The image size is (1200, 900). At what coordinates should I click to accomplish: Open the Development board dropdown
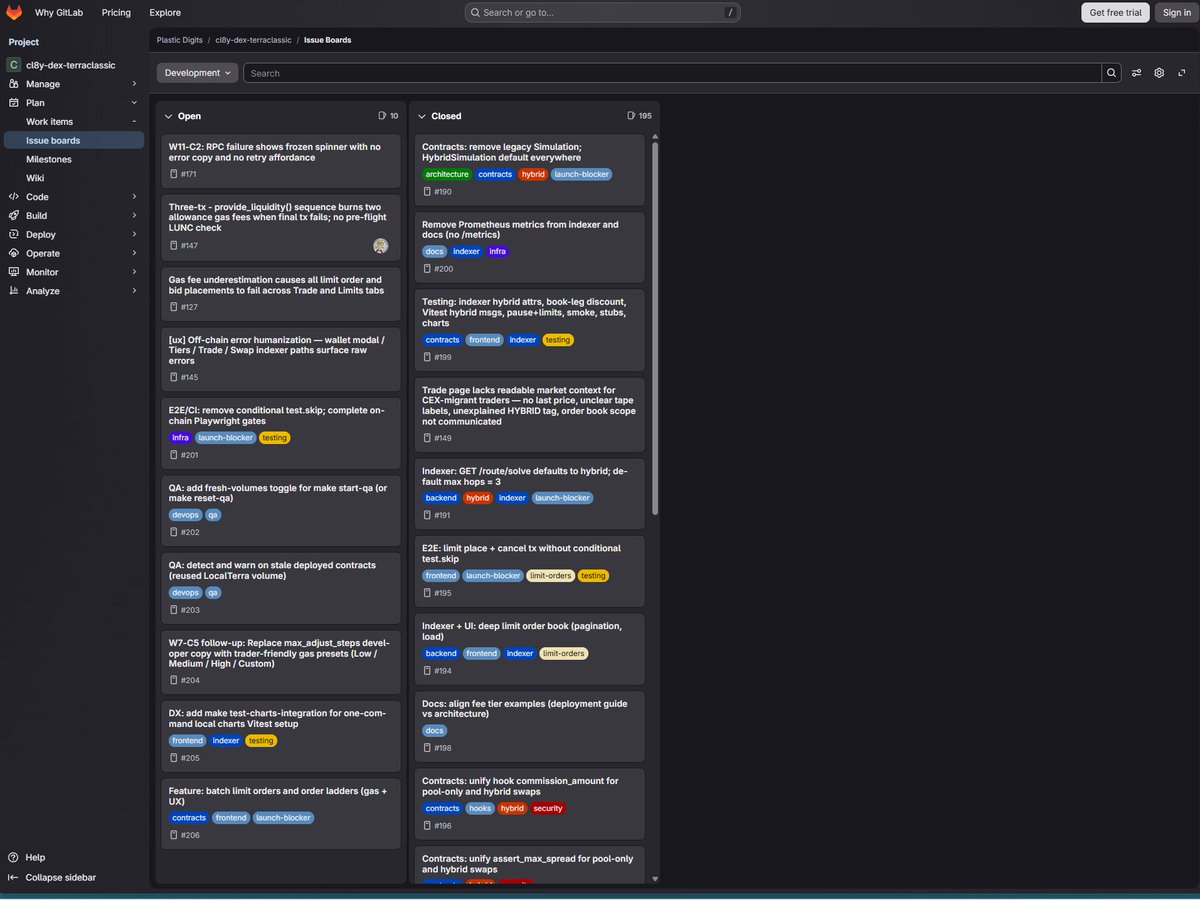click(197, 73)
